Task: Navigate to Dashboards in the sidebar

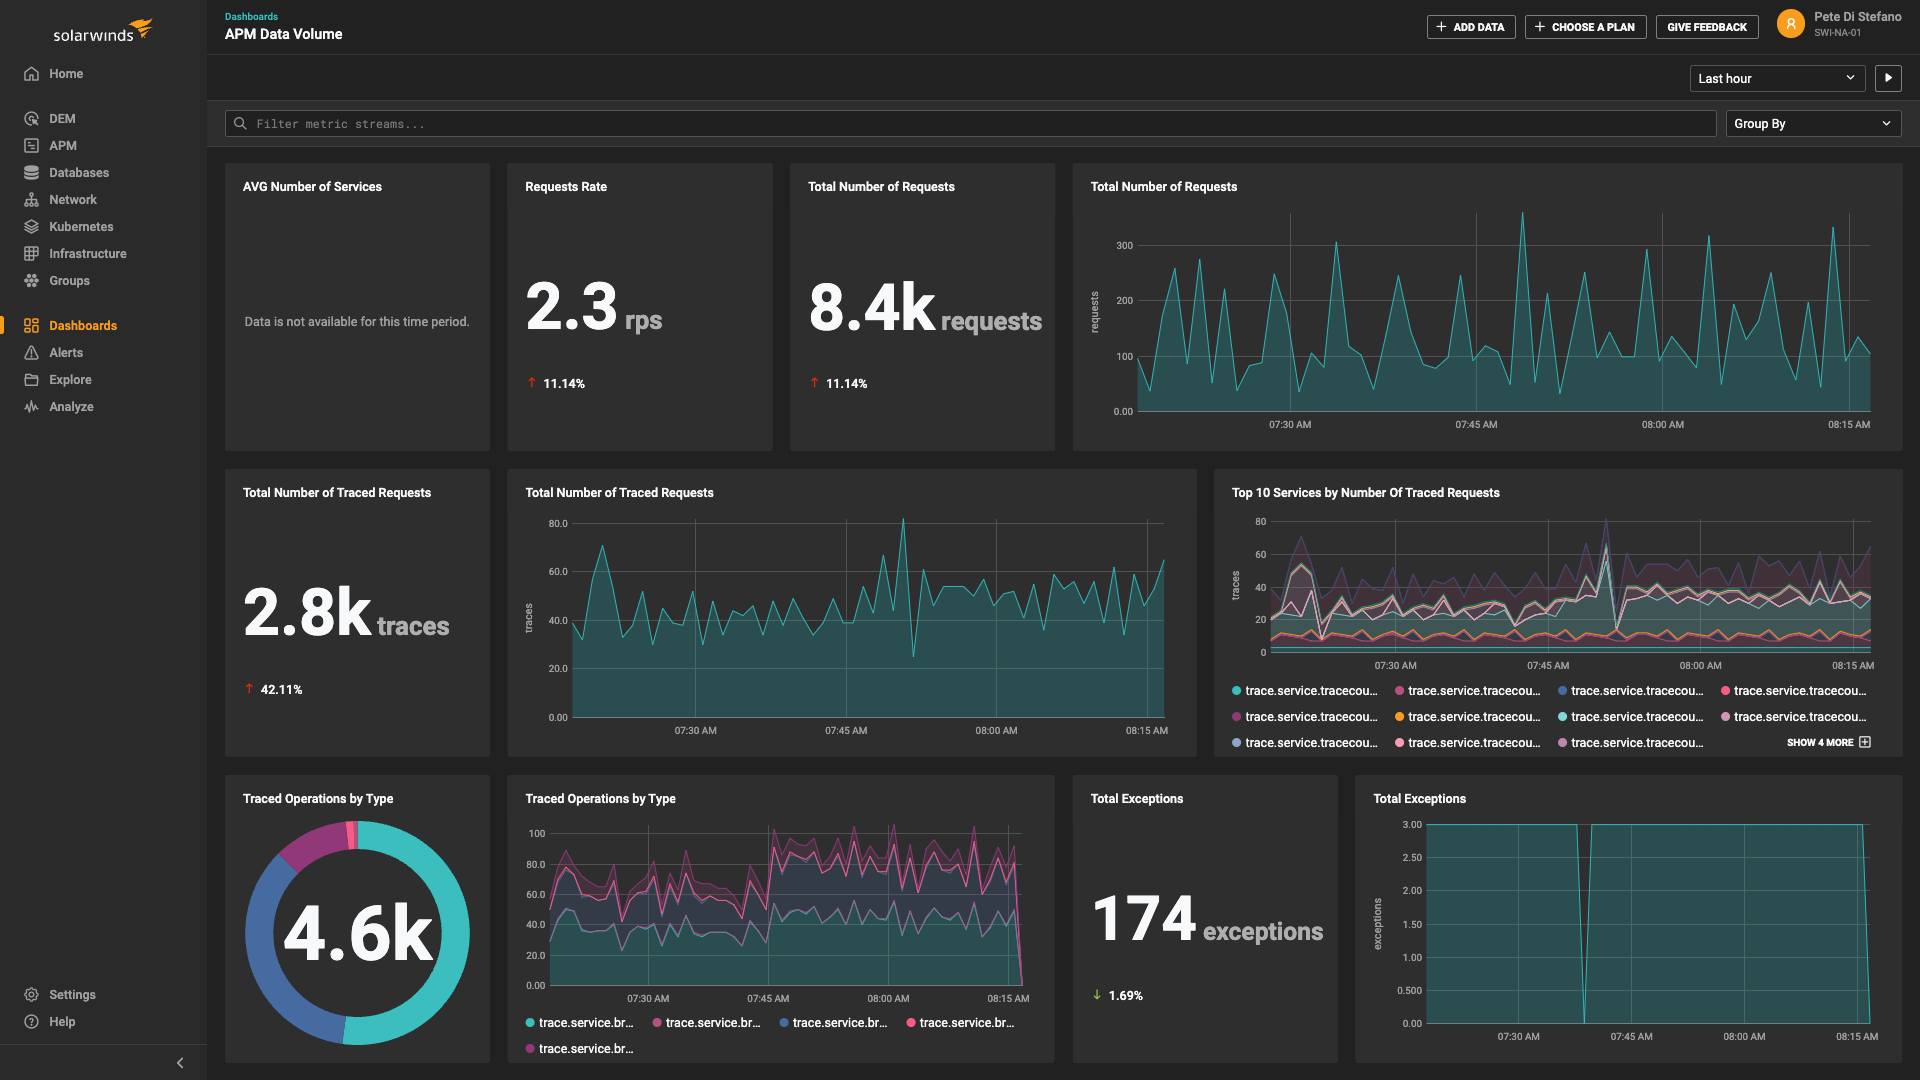Action: pos(32,325)
